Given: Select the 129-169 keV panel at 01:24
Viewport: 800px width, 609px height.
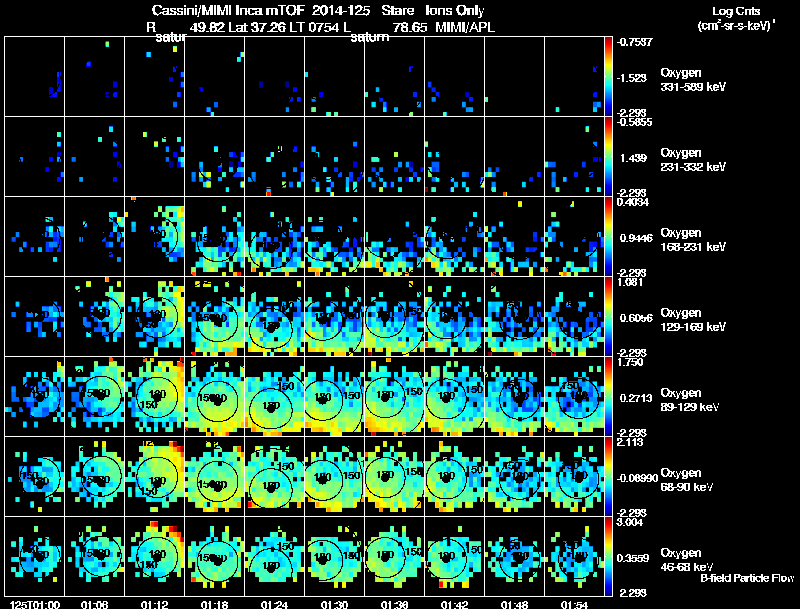Looking at the screenshot, I should 274,316.
